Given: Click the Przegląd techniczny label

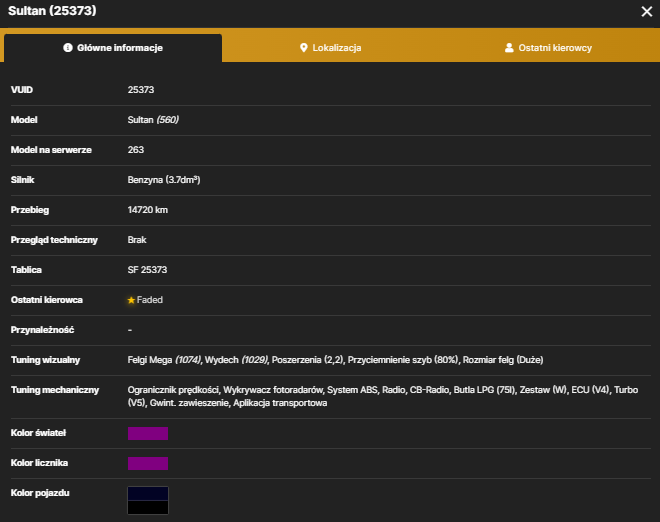Looking at the screenshot, I should (54, 240).
